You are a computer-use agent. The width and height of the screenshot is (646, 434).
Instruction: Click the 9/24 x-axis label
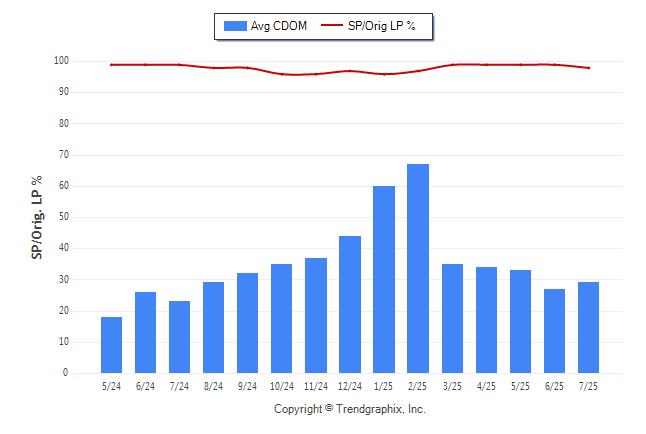point(247,387)
